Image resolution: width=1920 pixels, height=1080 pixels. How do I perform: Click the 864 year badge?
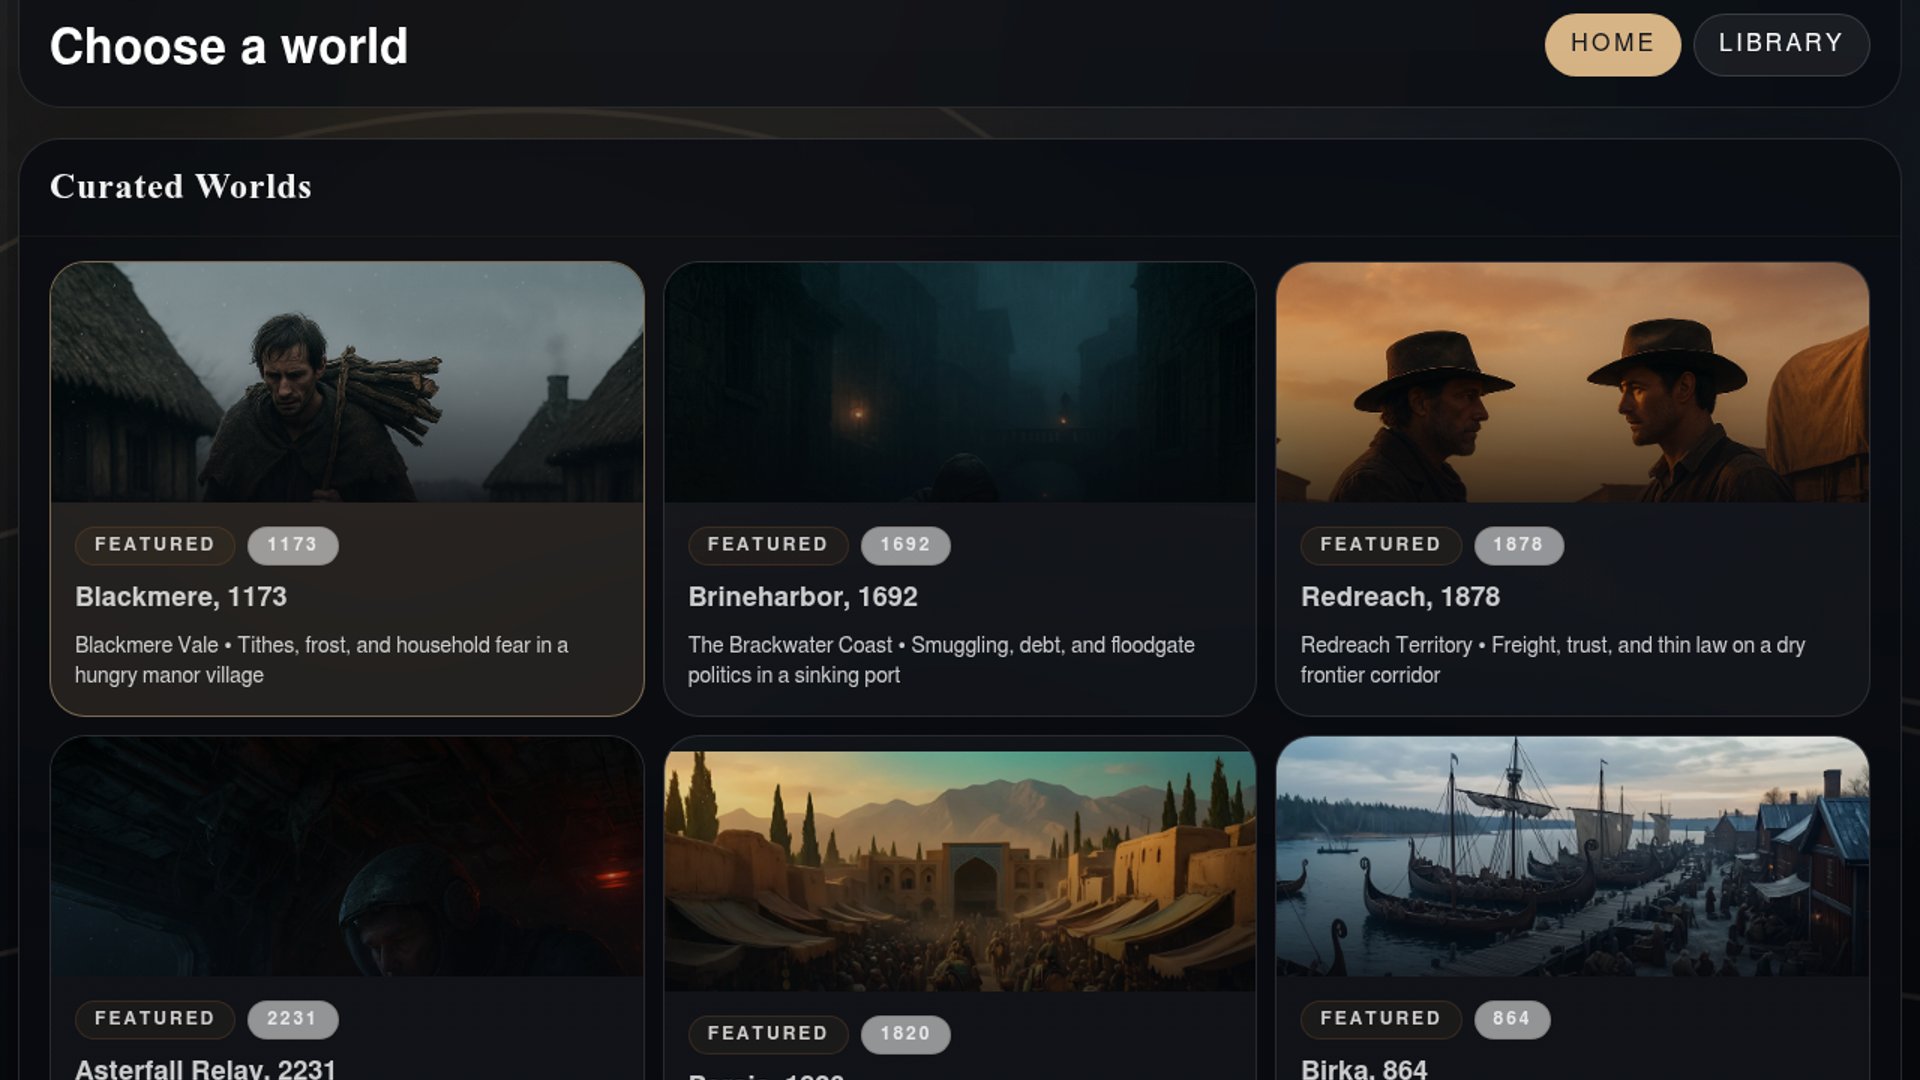(1511, 1019)
